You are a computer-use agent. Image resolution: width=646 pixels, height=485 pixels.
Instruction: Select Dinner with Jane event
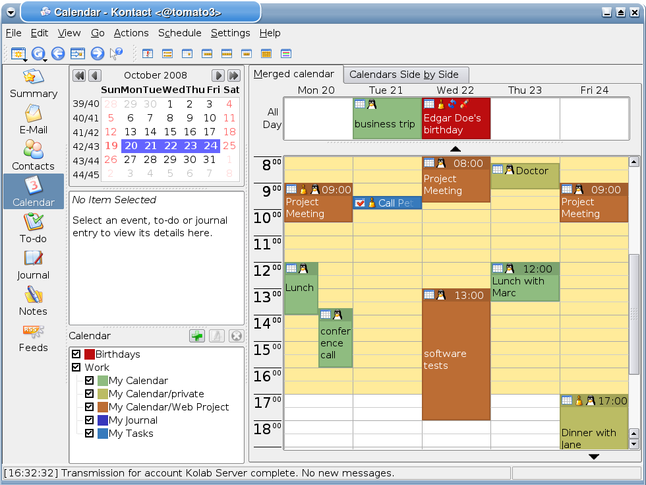pyautogui.click(x=594, y=422)
